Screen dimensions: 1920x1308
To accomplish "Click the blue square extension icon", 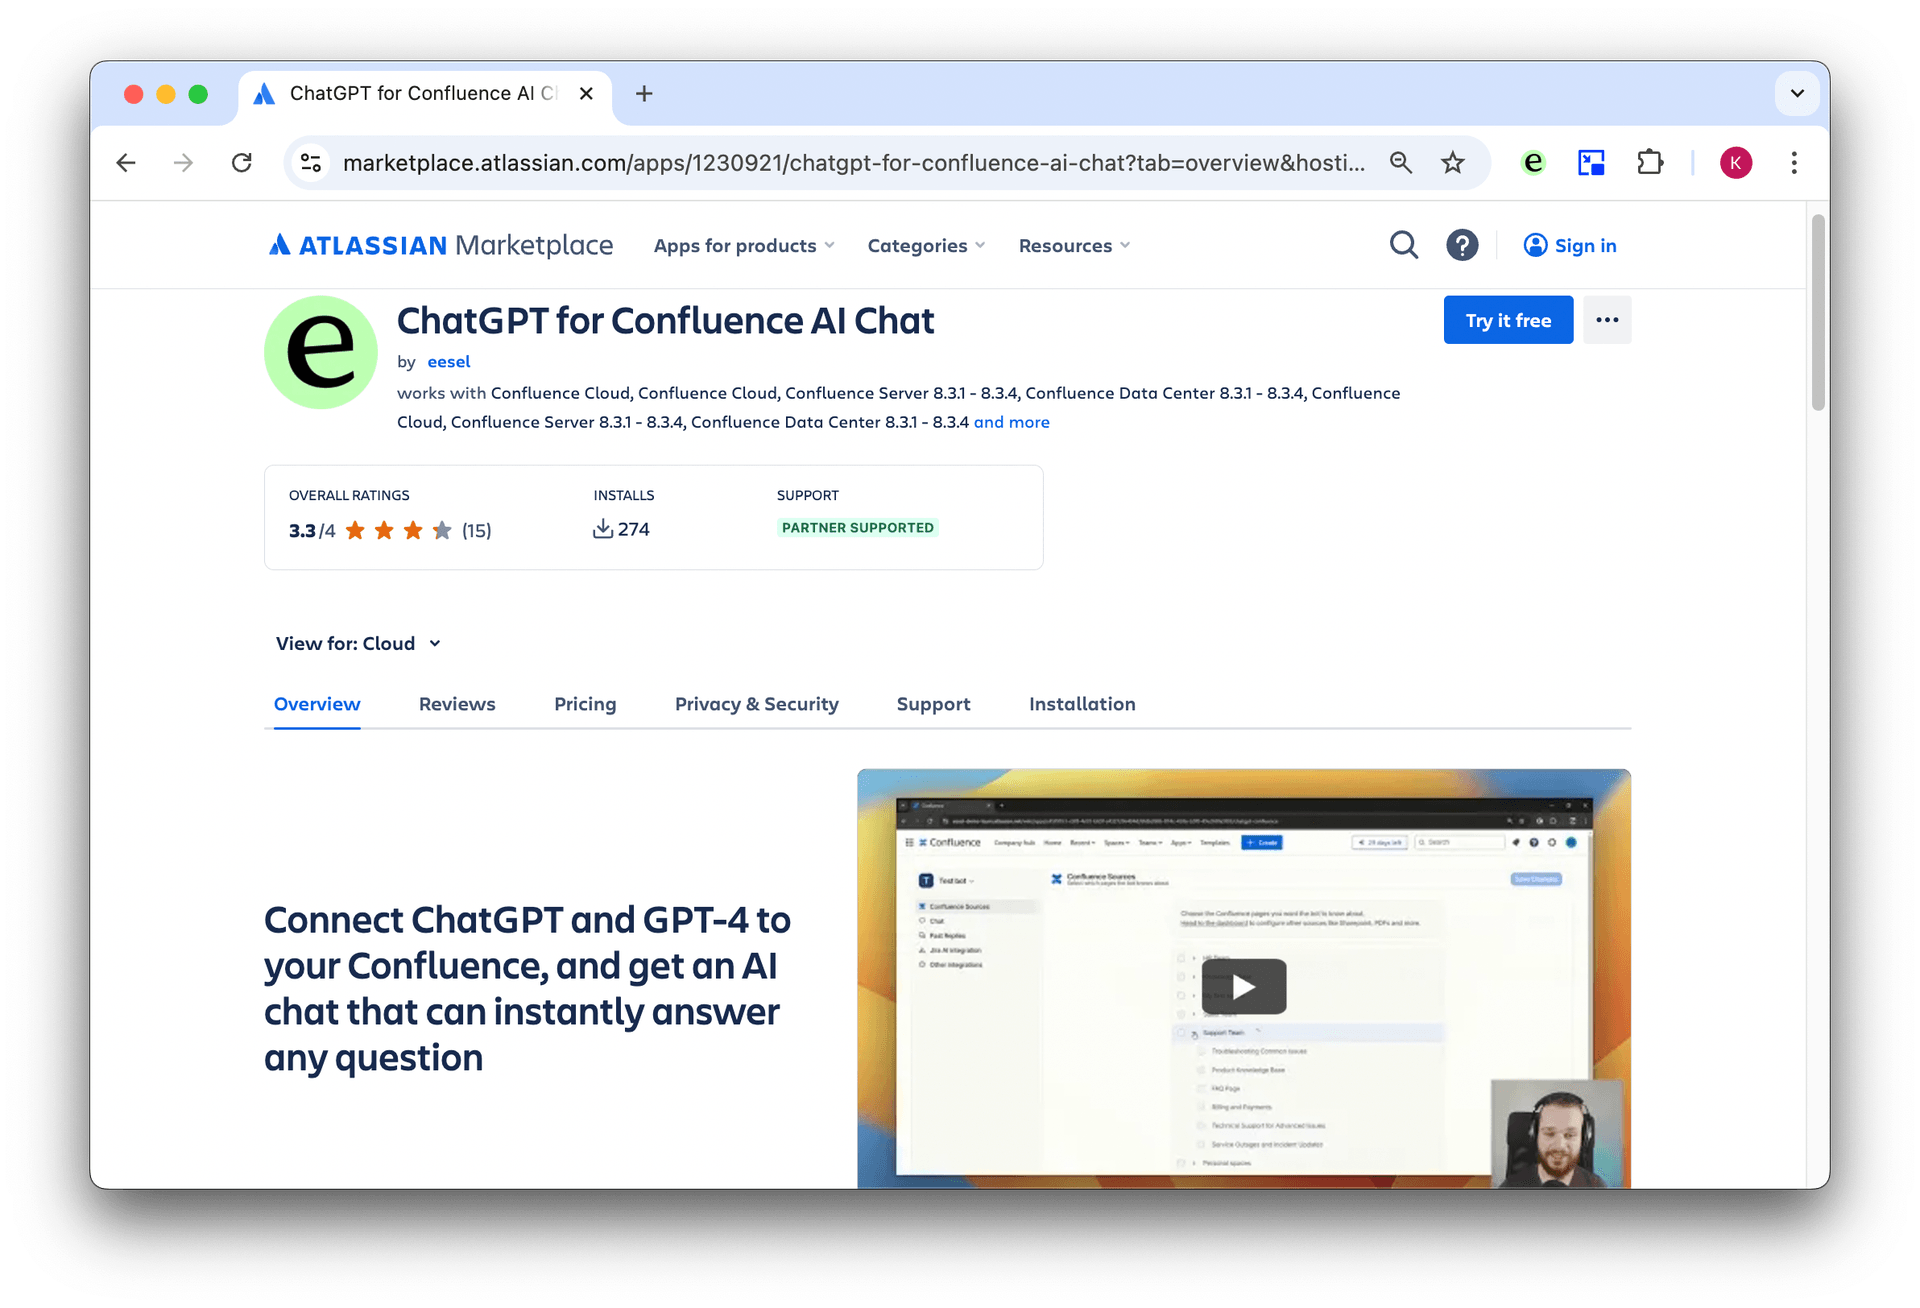I will [x=1591, y=163].
